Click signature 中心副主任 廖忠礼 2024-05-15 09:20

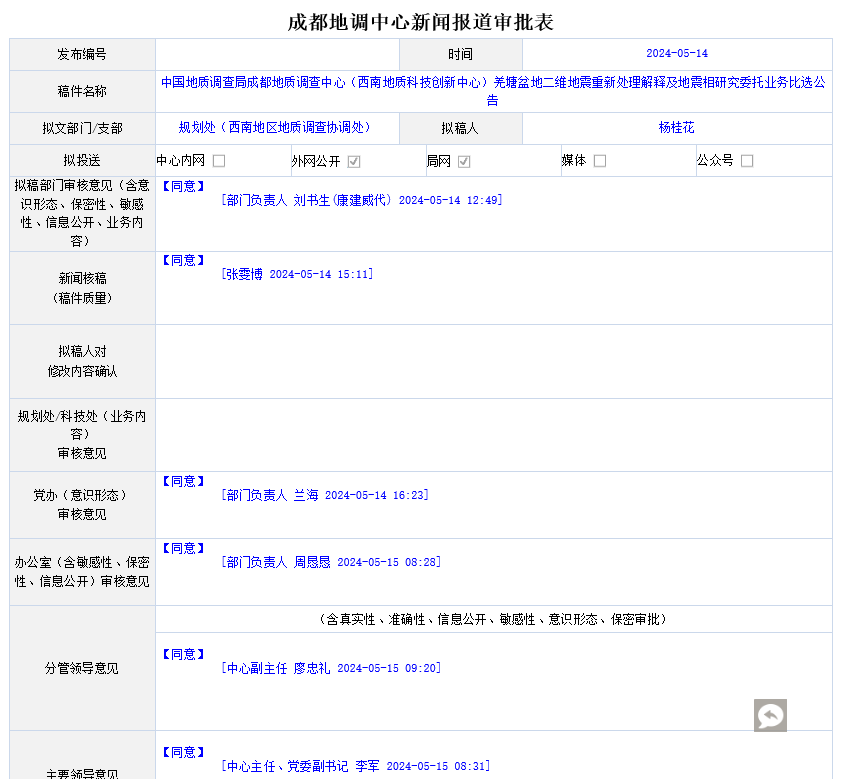pos(331,669)
